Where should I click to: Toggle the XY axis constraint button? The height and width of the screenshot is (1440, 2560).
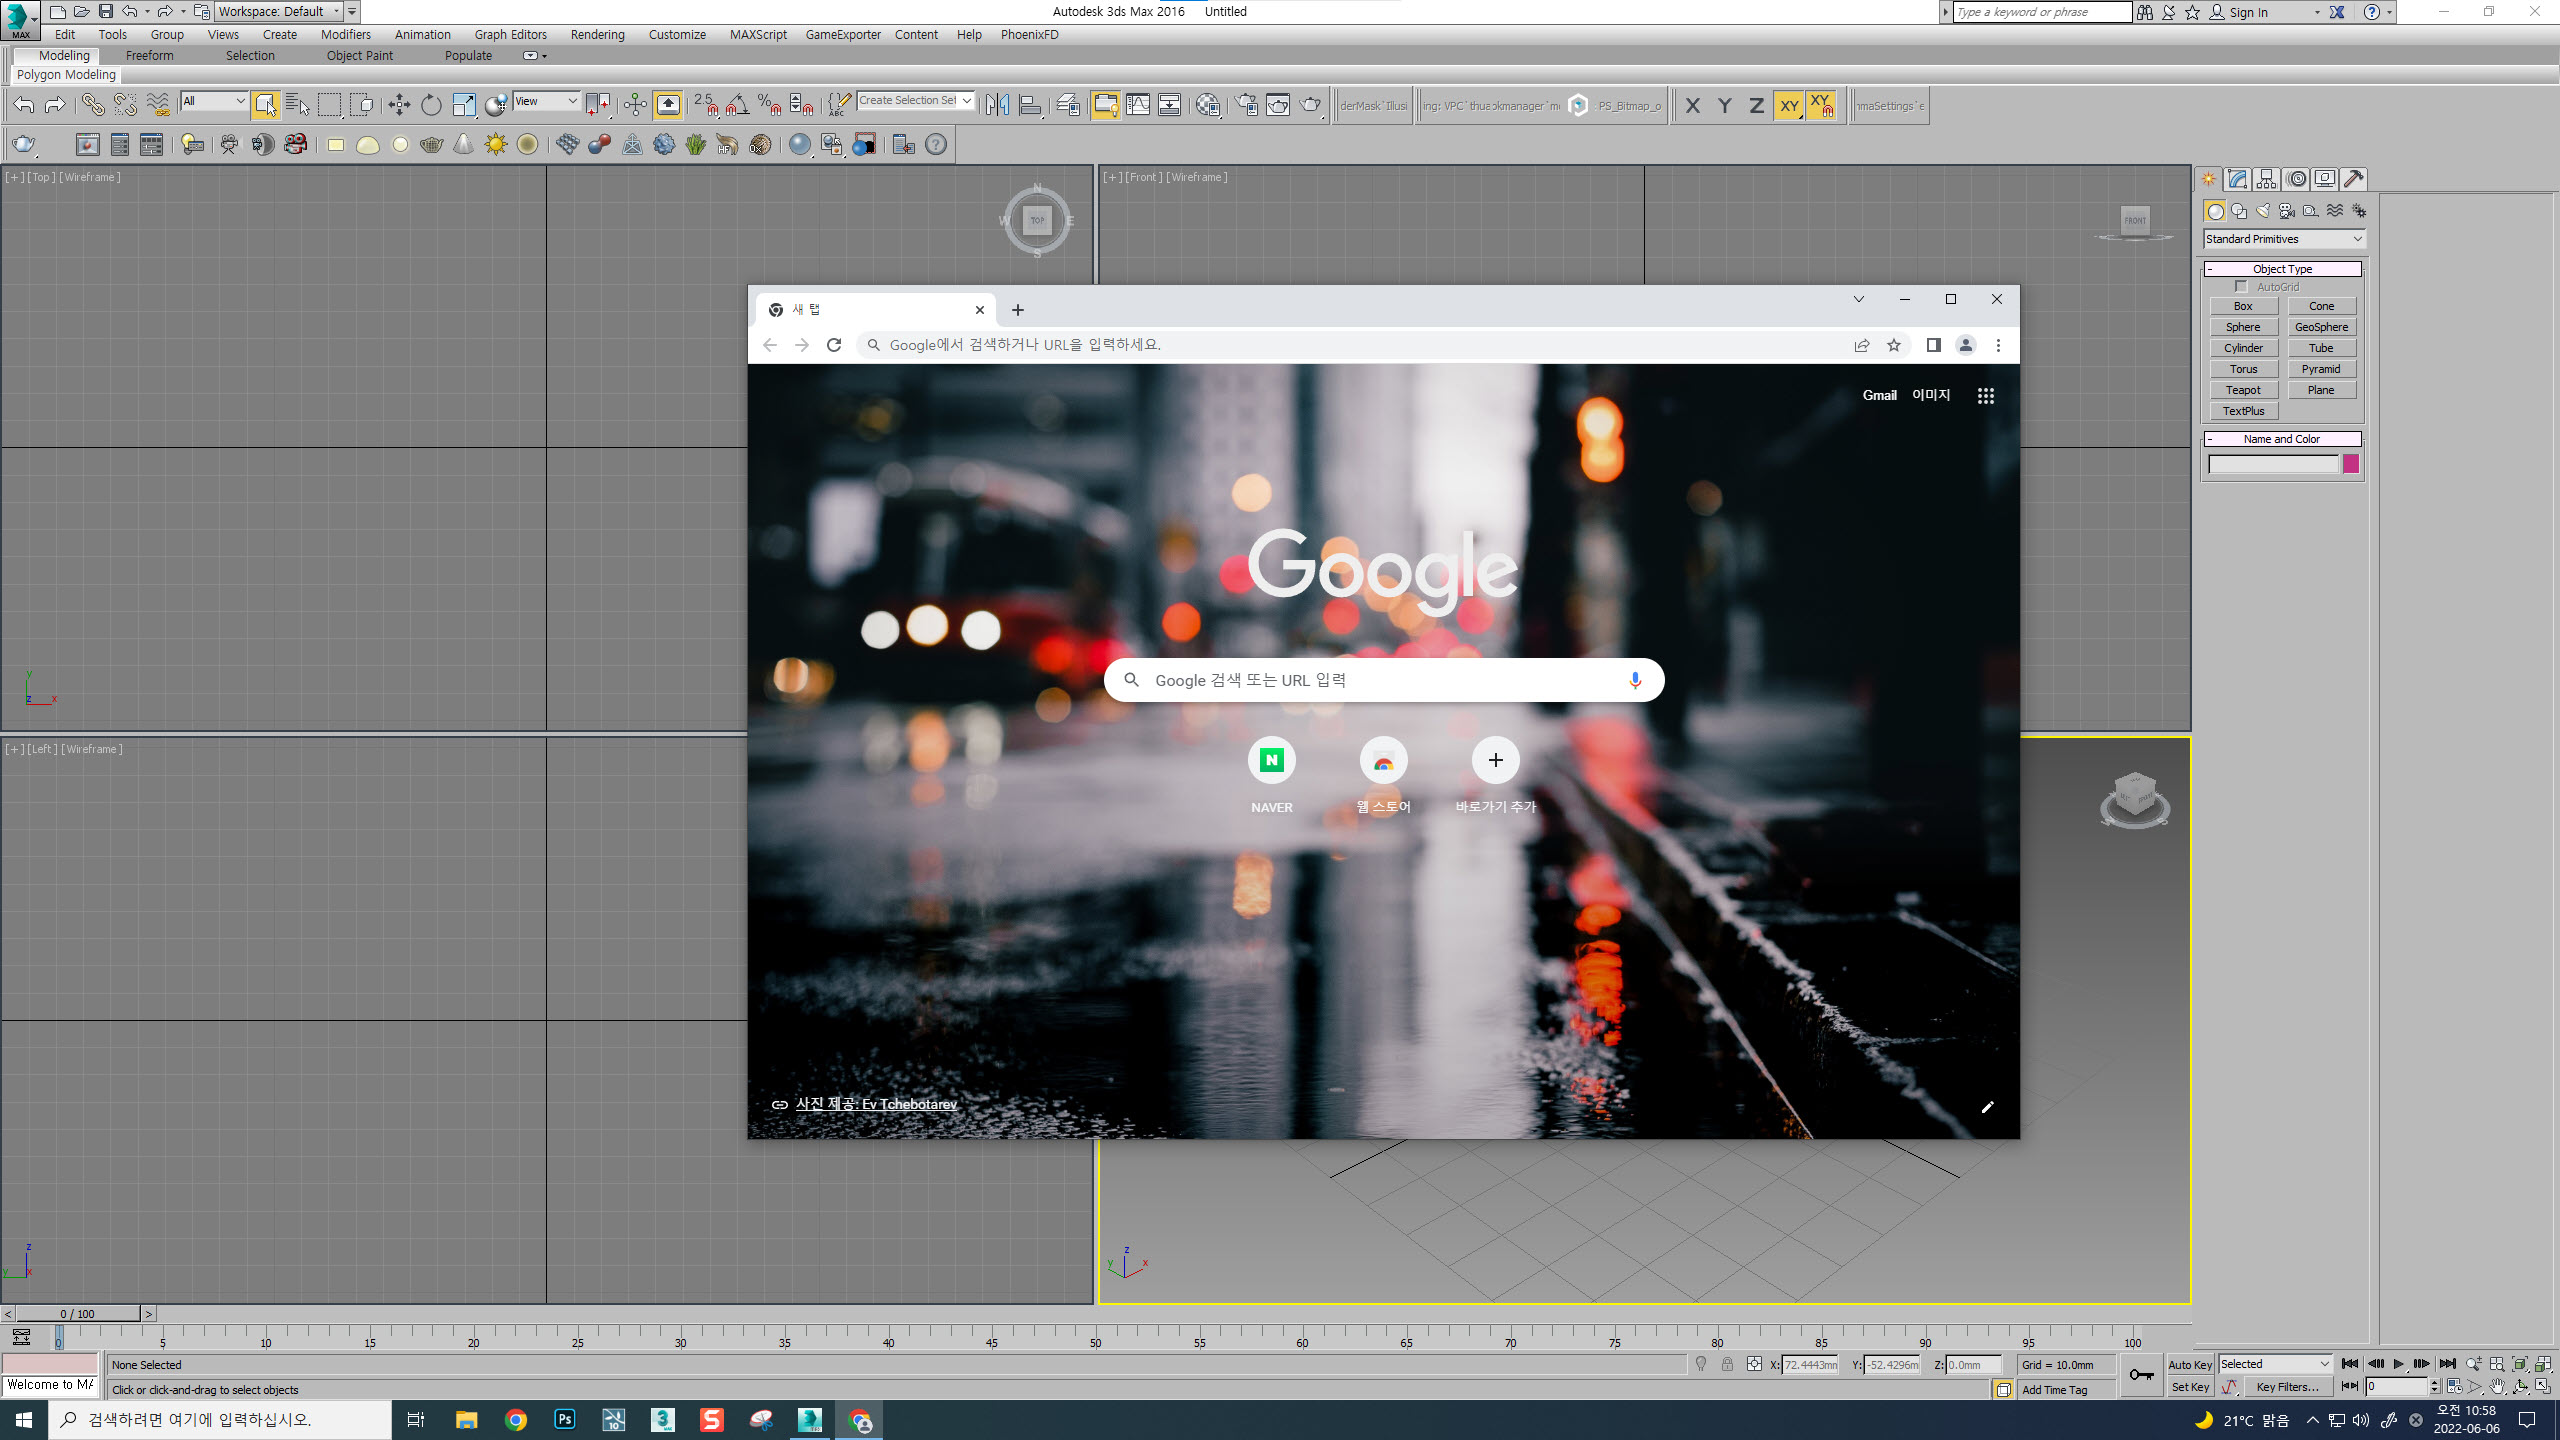[1789, 105]
